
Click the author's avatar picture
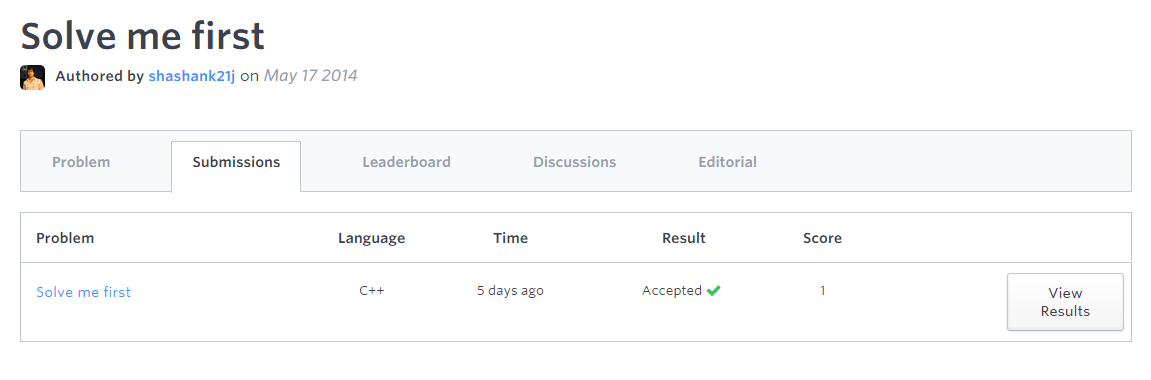coord(32,77)
